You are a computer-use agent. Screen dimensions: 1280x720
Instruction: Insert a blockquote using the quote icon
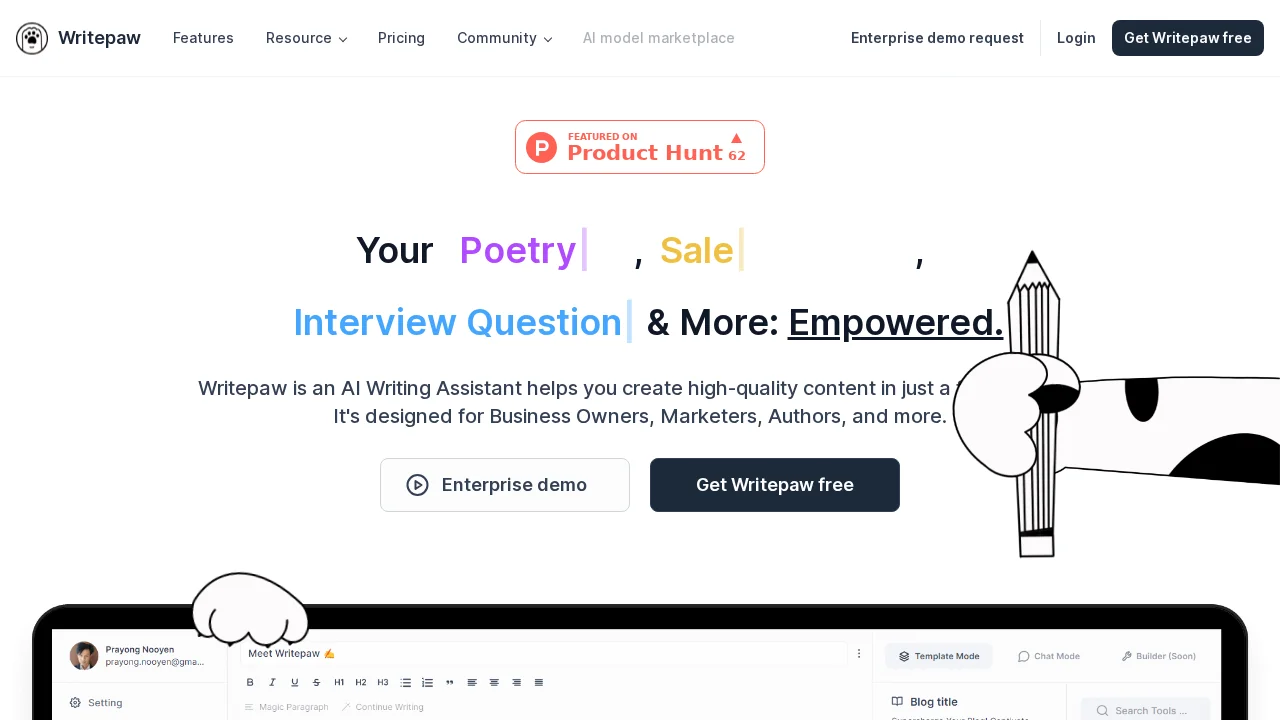coord(450,682)
